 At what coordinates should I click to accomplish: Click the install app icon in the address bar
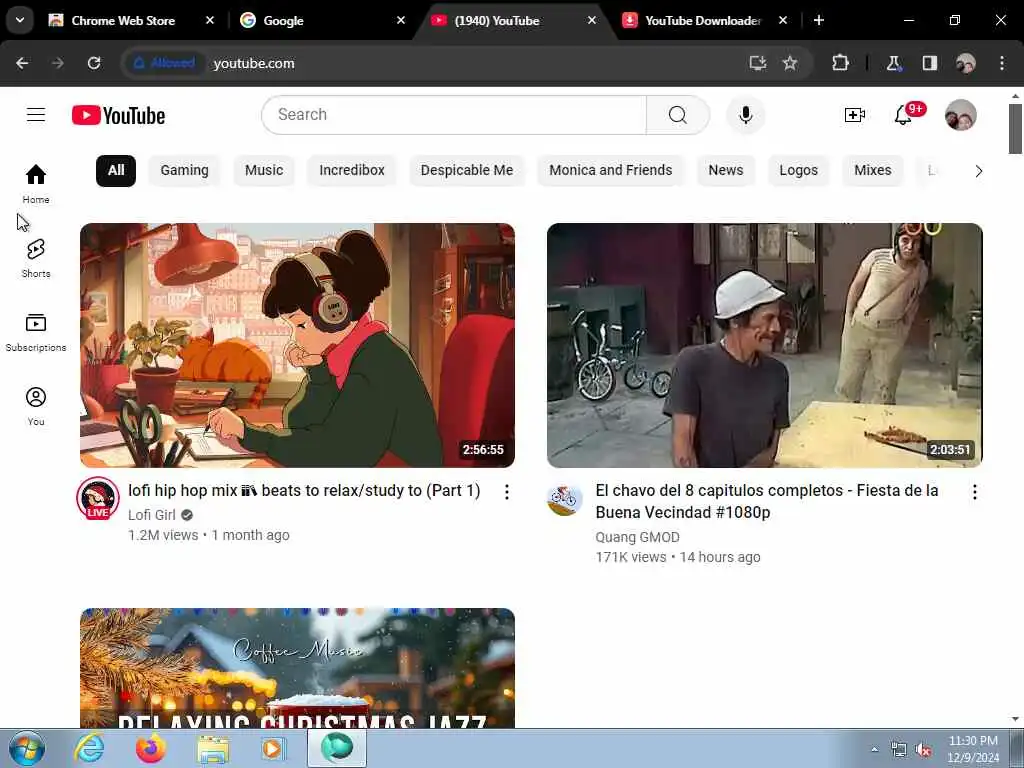click(758, 63)
